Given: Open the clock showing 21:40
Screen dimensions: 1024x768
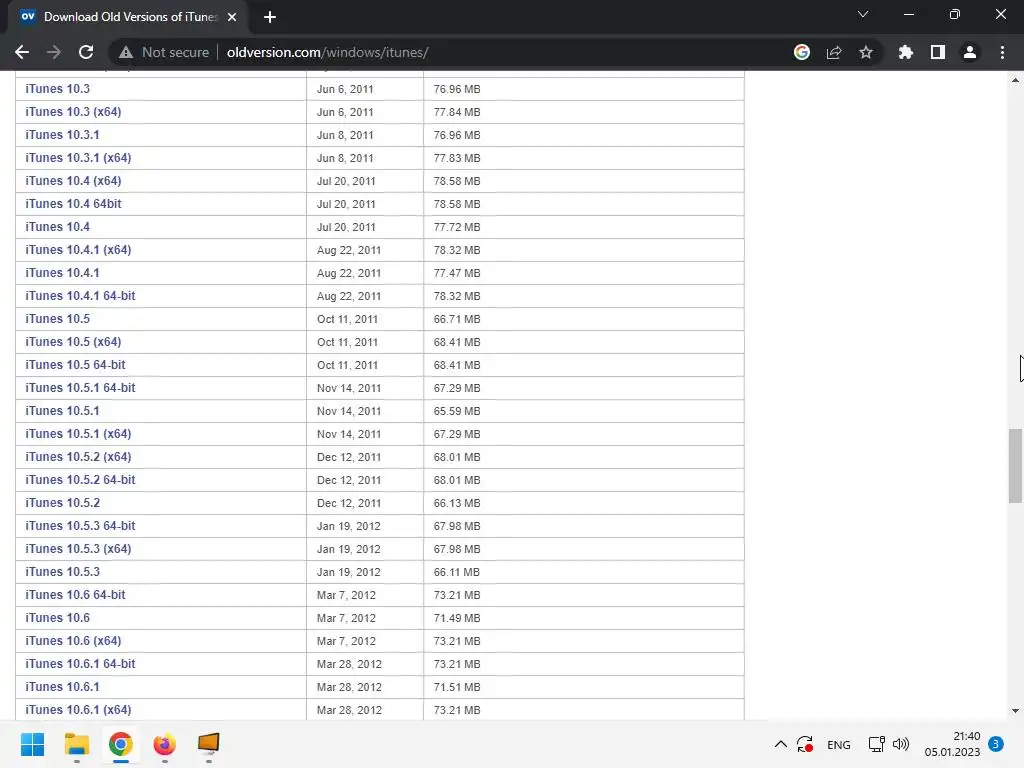Looking at the screenshot, I should coord(952,744).
